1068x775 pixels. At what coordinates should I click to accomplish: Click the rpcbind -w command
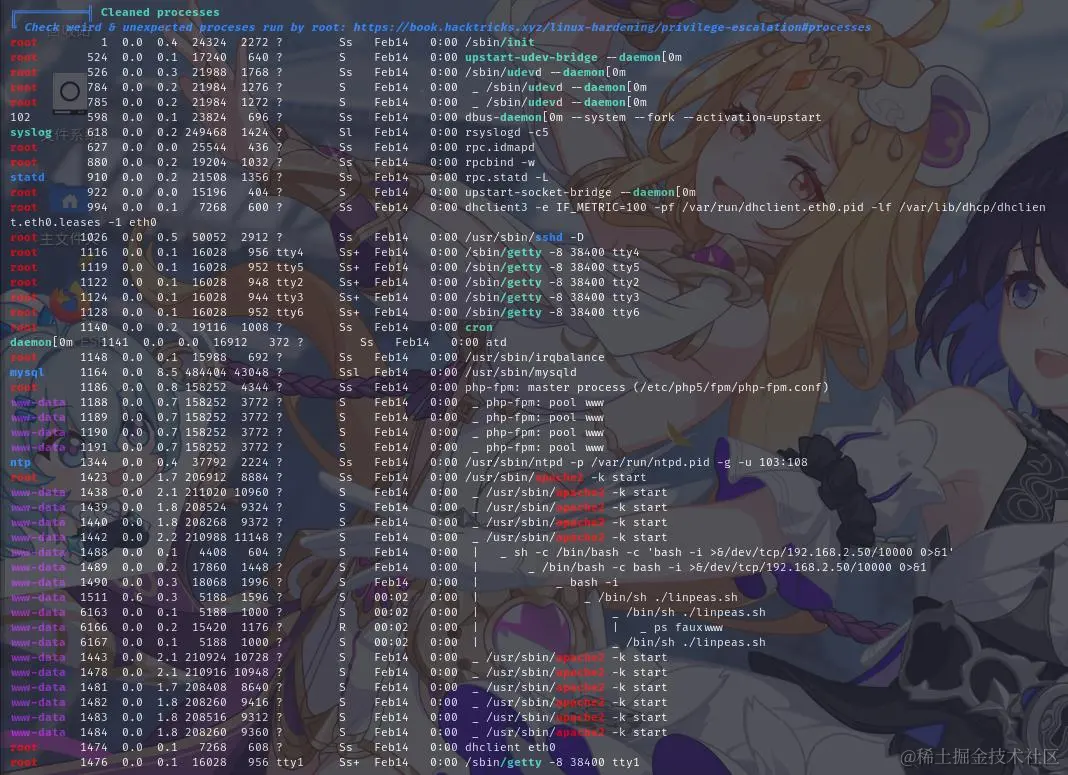pyautogui.click(x=499, y=162)
